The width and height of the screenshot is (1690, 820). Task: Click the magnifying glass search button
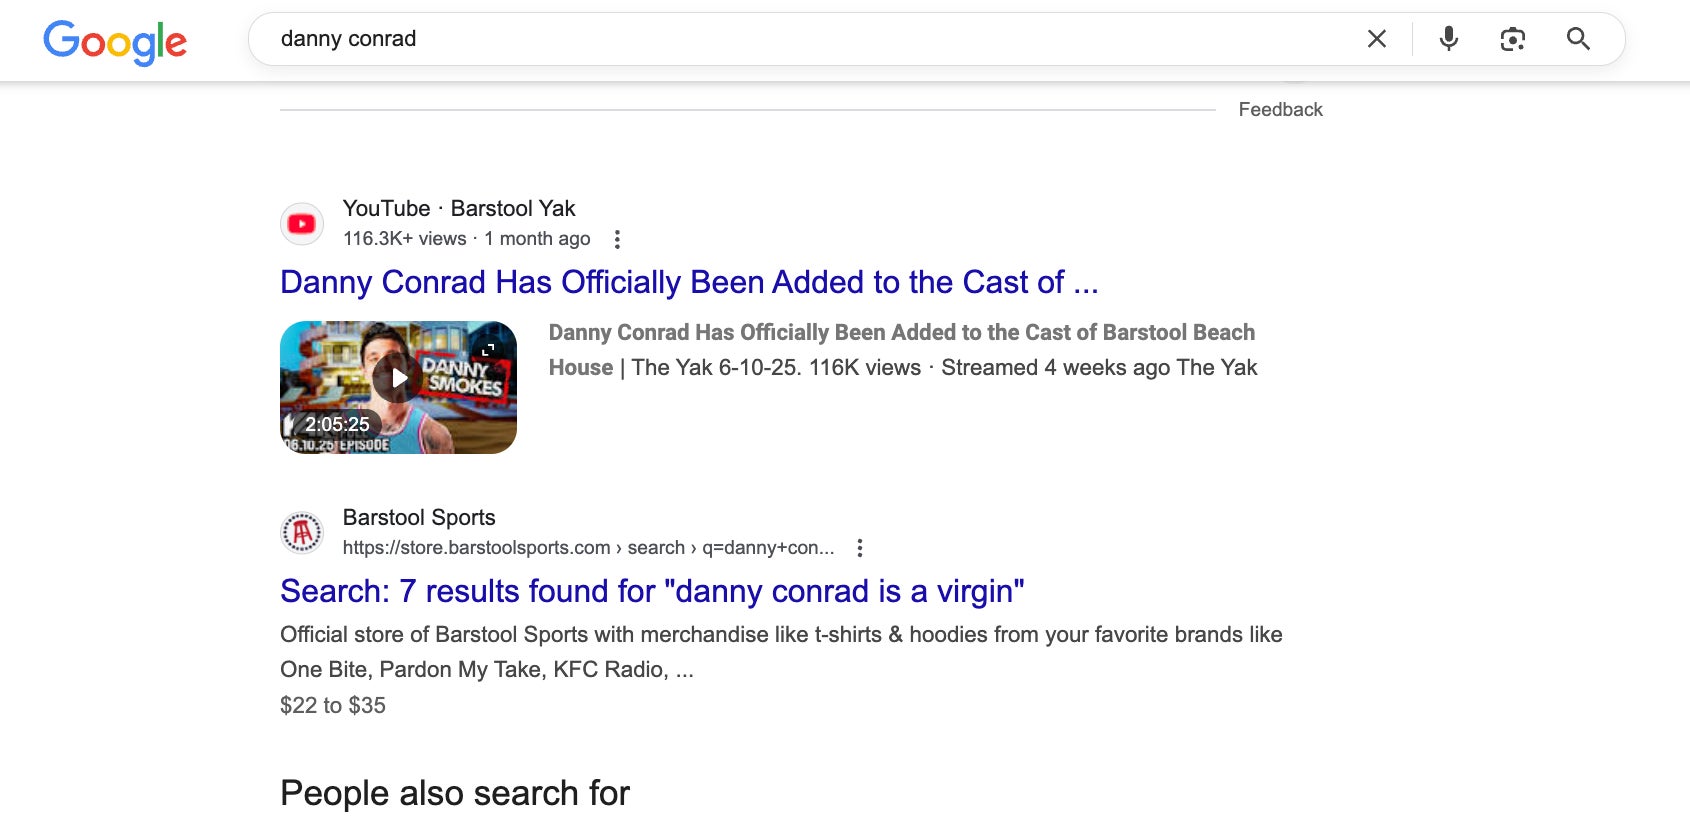(1578, 39)
